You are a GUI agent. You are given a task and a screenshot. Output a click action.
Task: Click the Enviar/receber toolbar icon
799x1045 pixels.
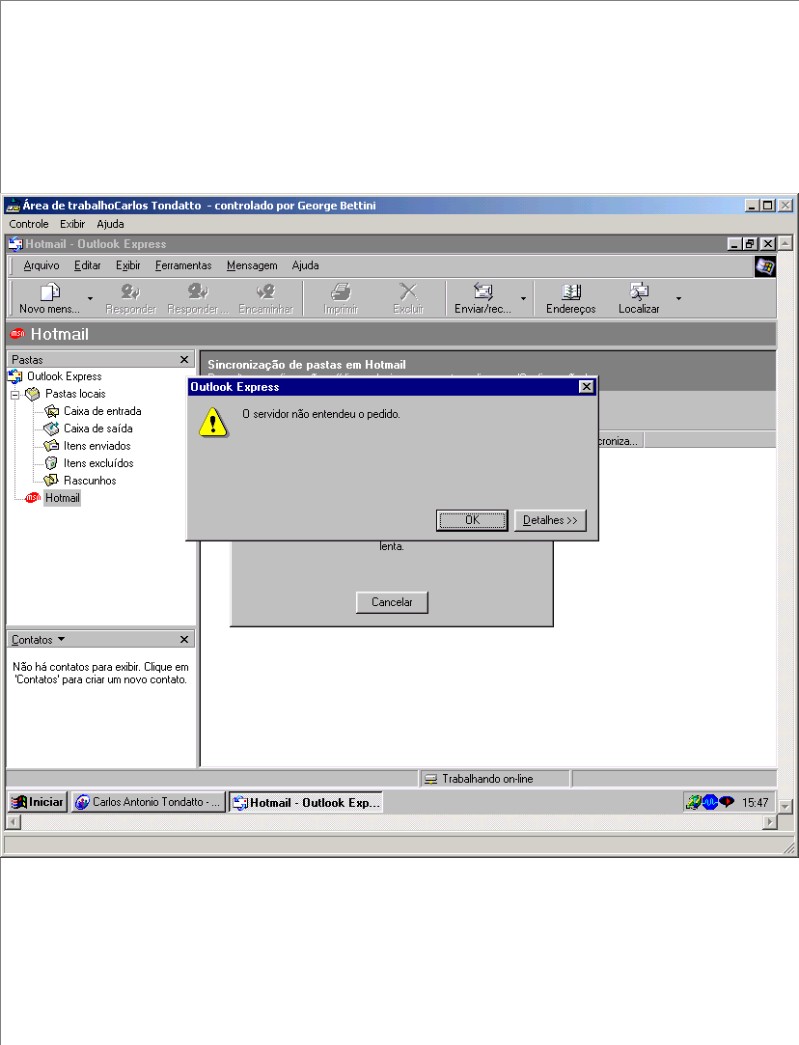point(482,298)
